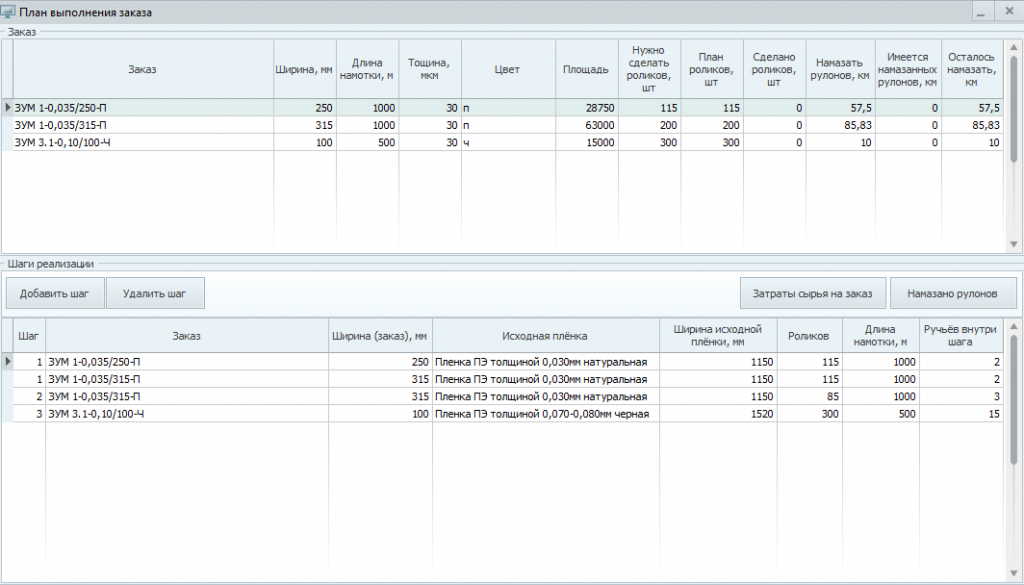1024x585 pixels.
Task: Click the "Цвет" column header
Action: click(x=507, y=69)
